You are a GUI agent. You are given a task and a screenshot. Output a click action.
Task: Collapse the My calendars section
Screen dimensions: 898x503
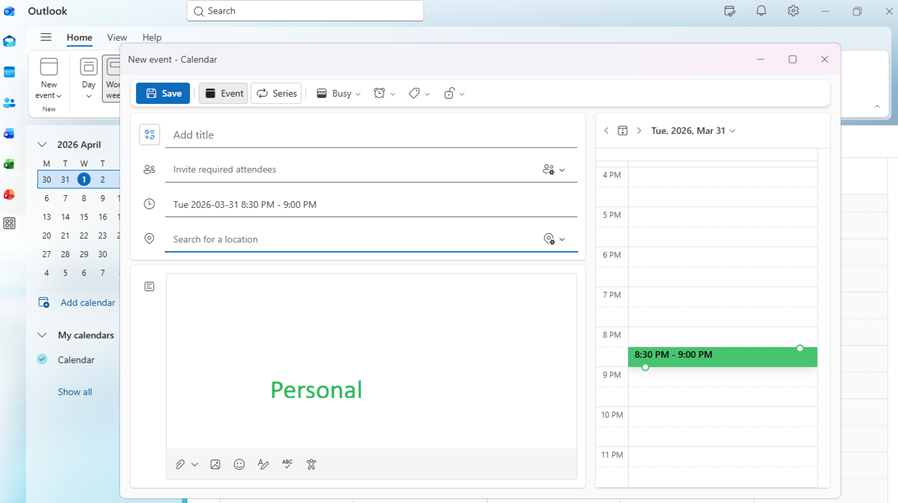click(x=42, y=335)
